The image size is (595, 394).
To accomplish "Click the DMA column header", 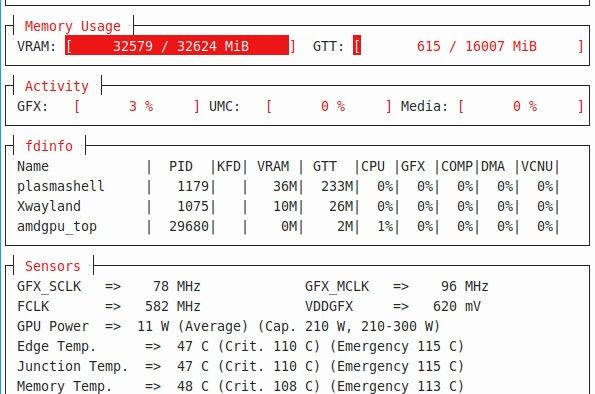I will (493, 166).
